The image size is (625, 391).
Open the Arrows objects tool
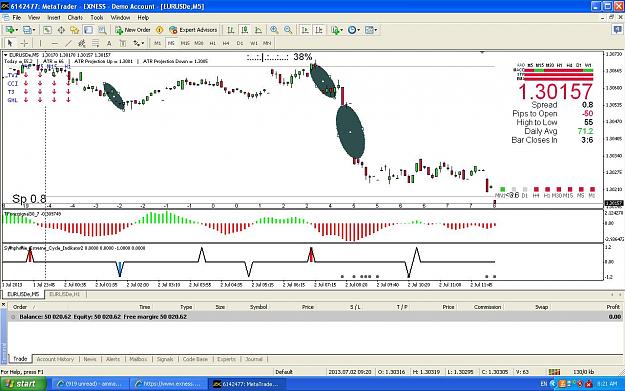pyautogui.click(x=136, y=43)
